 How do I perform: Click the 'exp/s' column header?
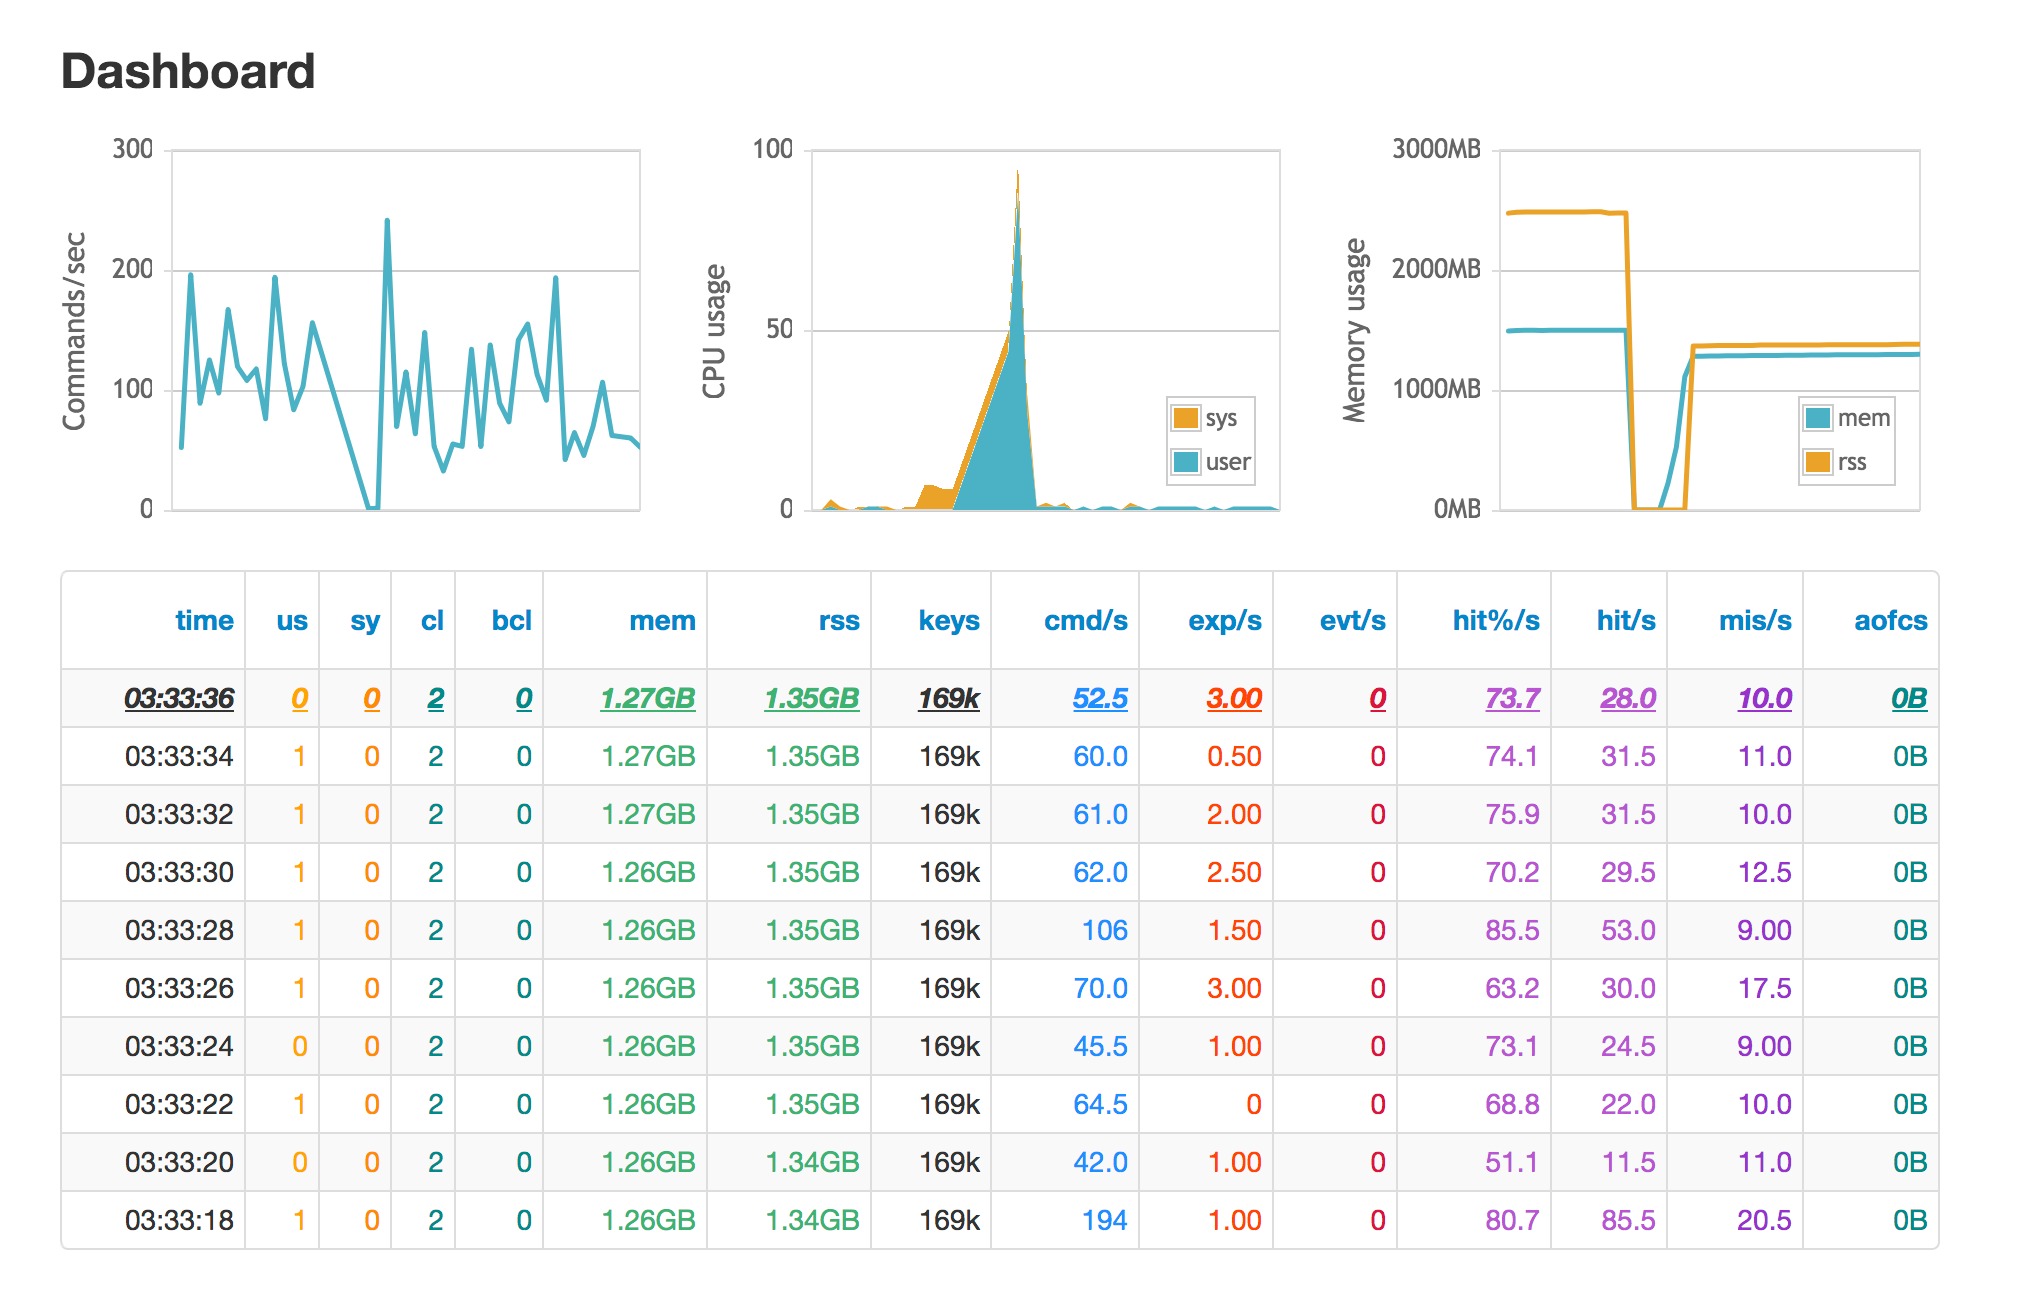(1224, 621)
